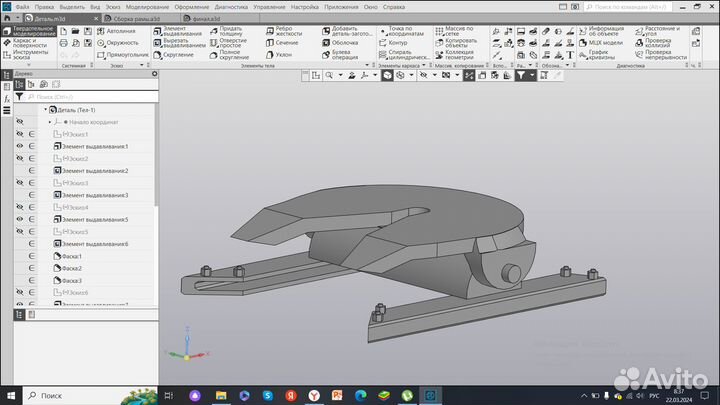Viewport: 720px width, 405px height.
Task: Expand the Начало координат tree node
Action: pos(50,122)
